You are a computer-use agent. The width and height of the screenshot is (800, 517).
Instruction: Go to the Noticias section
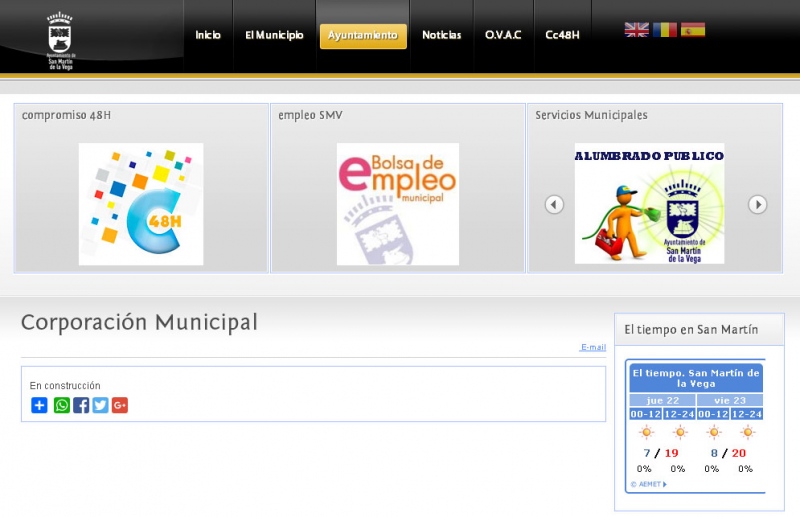(x=441, y=35)
